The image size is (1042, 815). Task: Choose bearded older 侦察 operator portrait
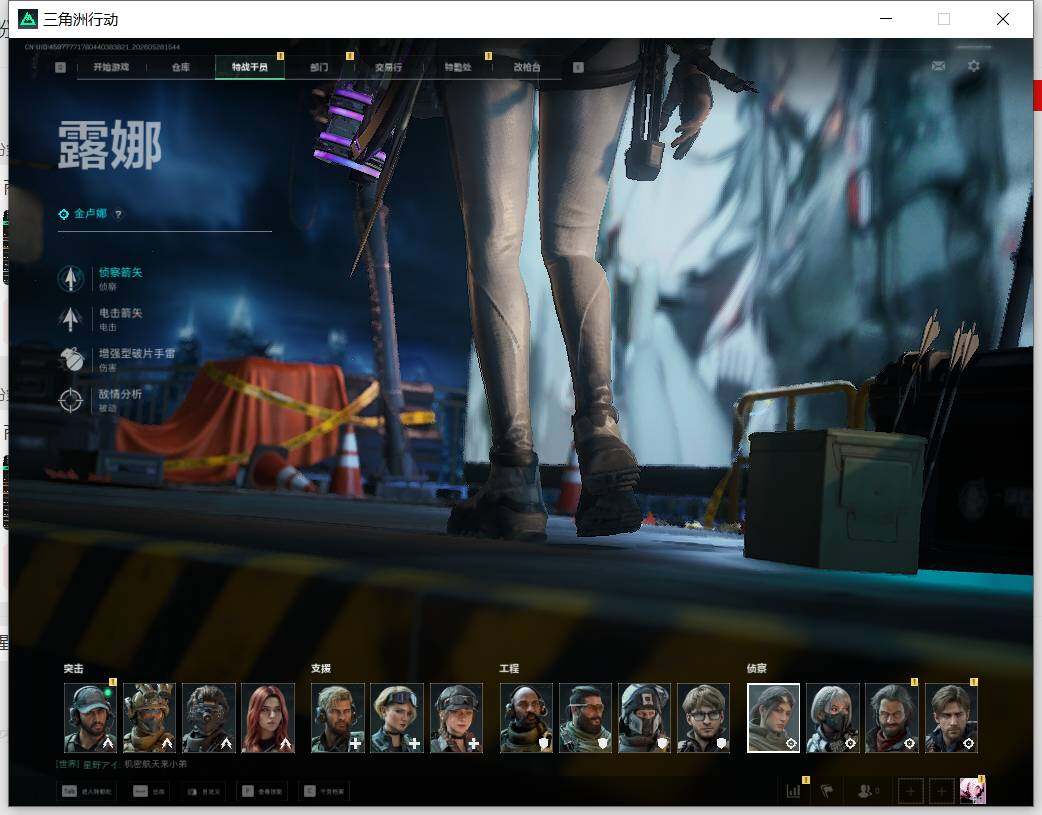892,718
